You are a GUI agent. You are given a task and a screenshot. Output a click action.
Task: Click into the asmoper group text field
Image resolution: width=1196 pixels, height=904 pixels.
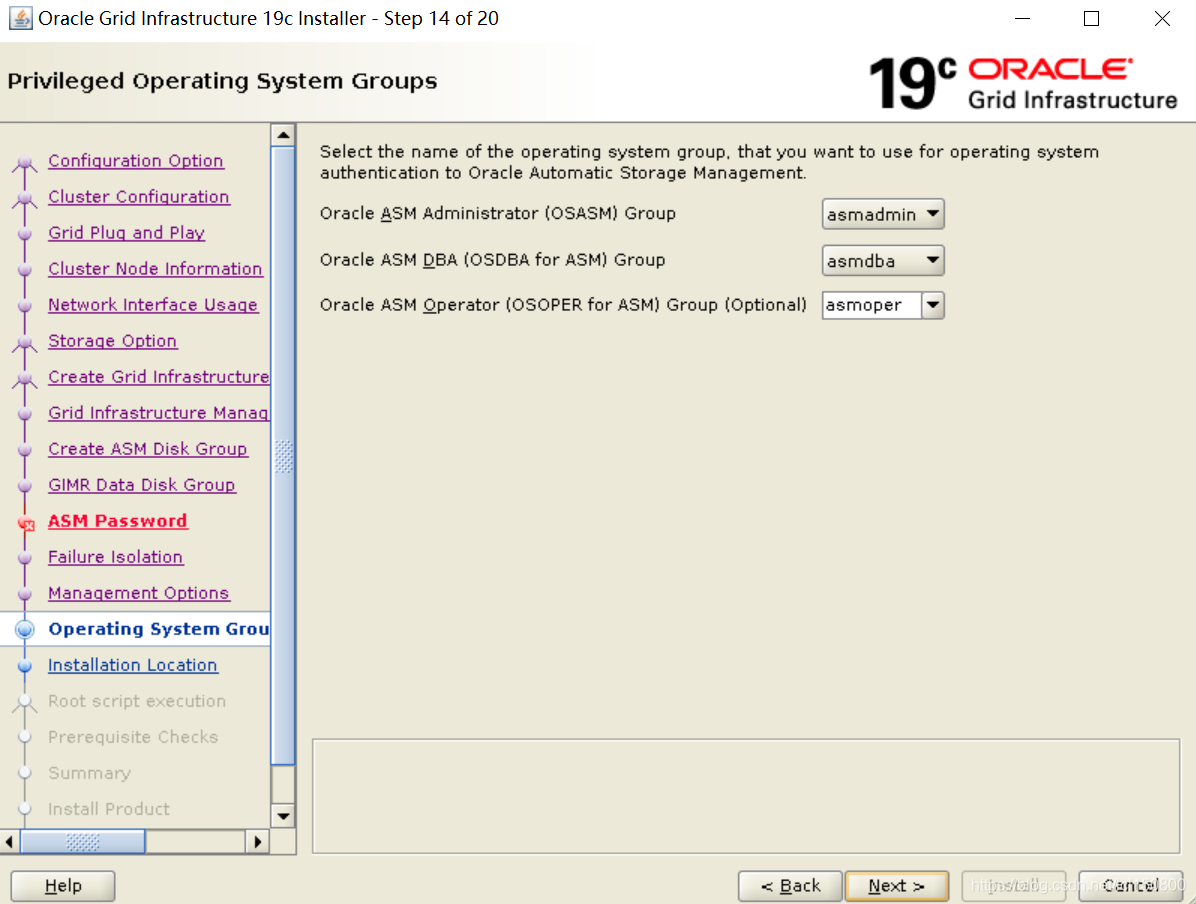(x=872, y=305)
